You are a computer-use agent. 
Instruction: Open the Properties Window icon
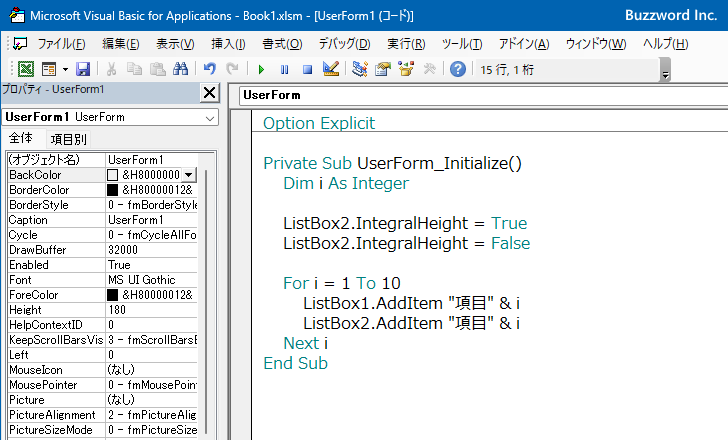tap(383, 69)
